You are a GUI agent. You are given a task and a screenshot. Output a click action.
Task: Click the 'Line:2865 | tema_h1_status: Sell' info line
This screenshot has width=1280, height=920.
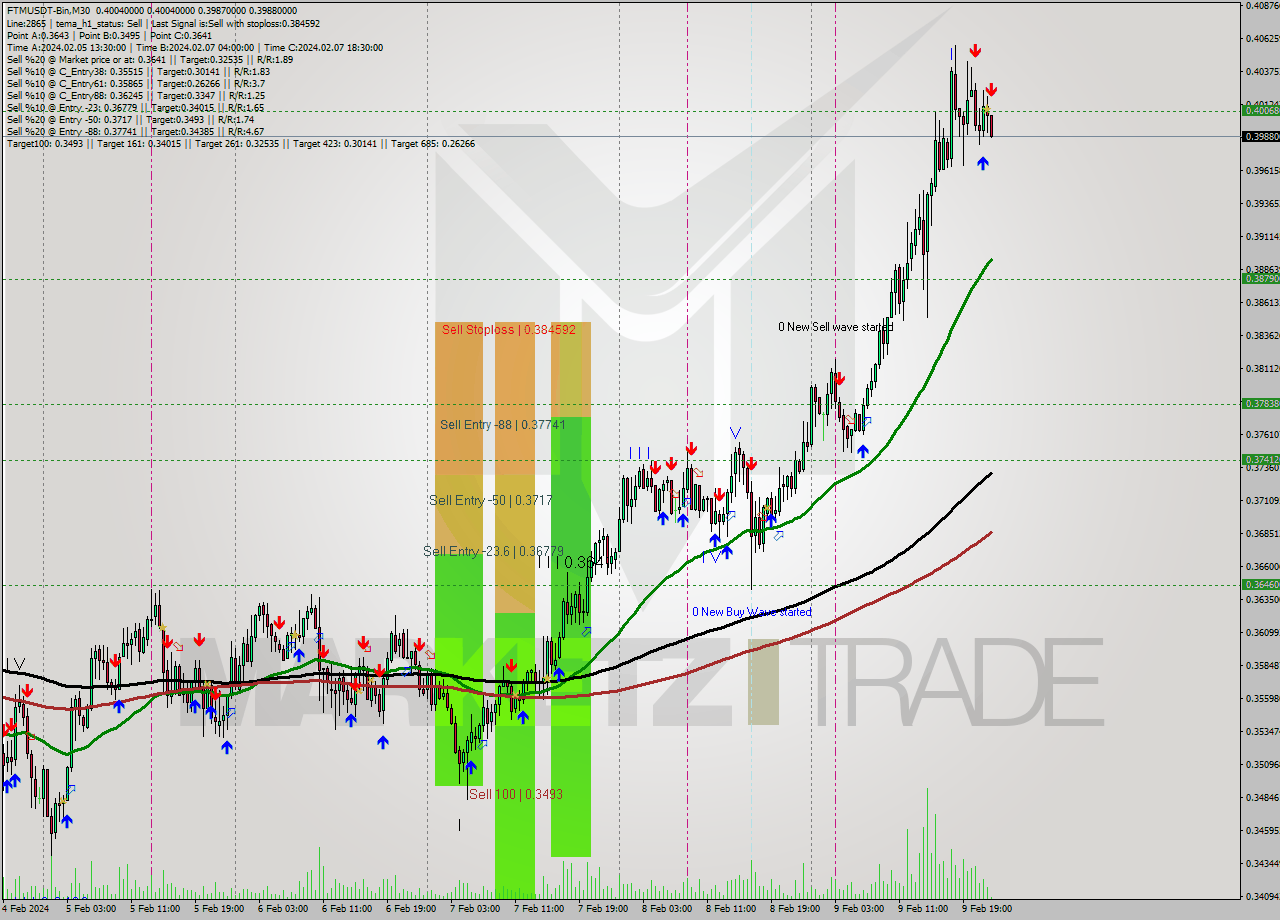pyautogui.click(x=163, y=23)
